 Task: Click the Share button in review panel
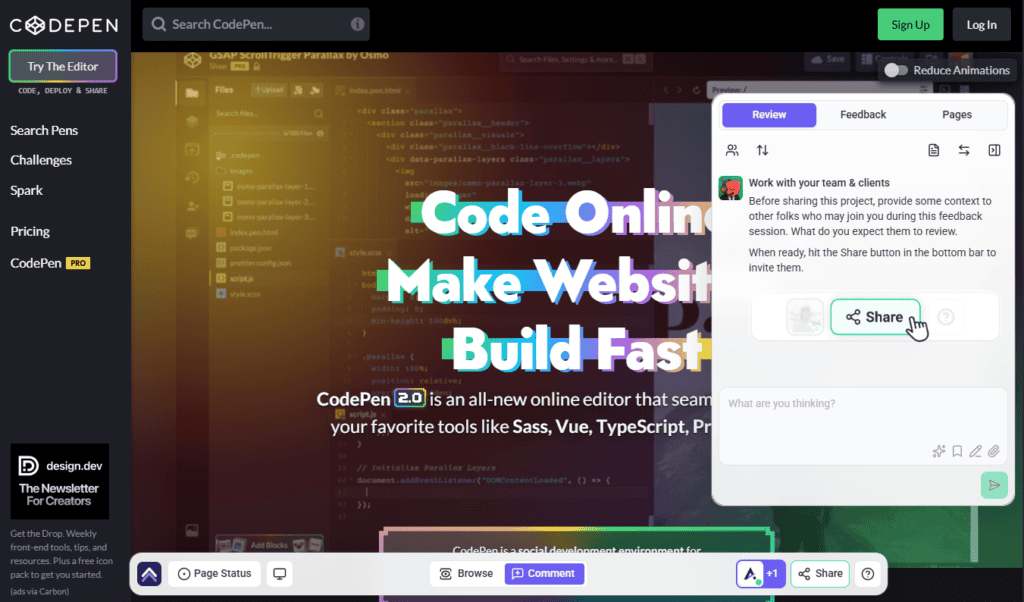coord(875,317)
